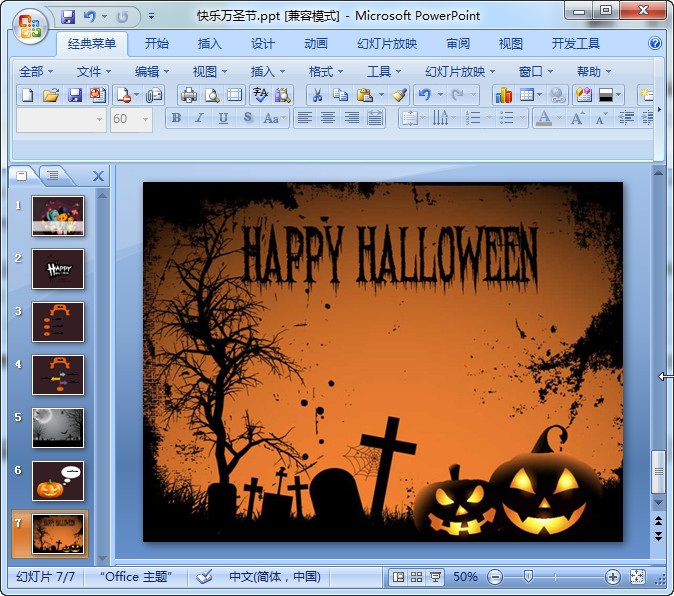The width and height of the screenshot is (674, 596).
Task: Open the font name combo box
Action: point(61,119)
